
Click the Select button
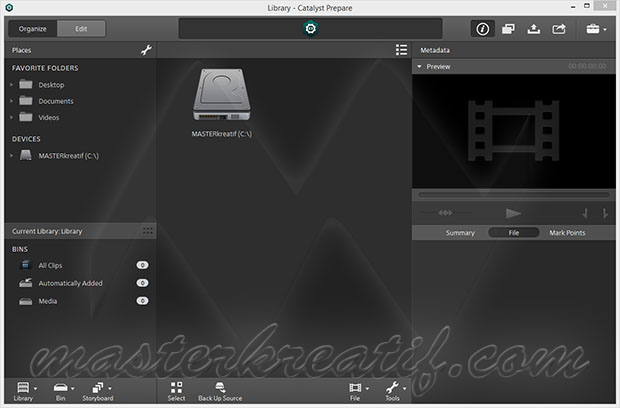click(x=176, y=391)
